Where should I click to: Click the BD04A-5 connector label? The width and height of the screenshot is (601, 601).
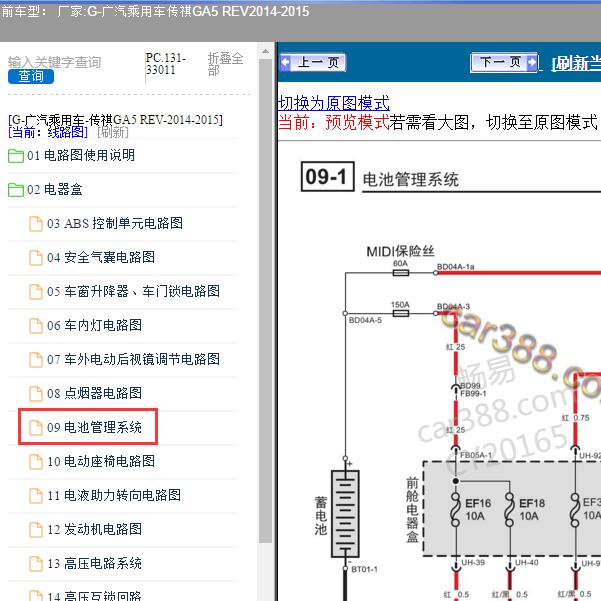pos(365,320)
